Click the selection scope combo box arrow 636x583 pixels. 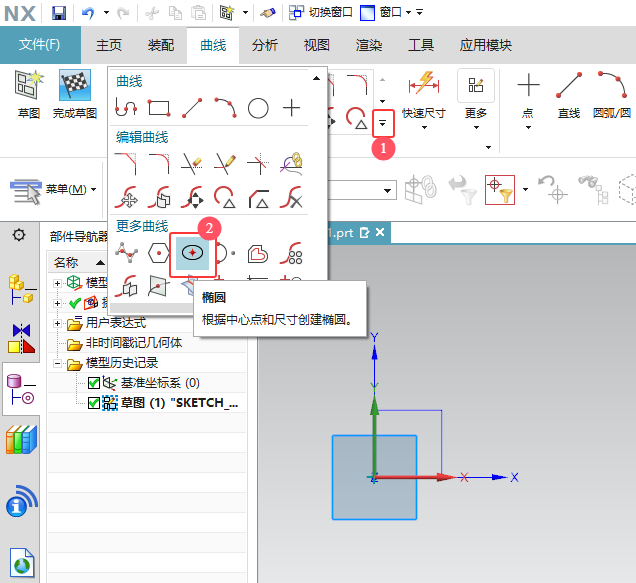point(388,190)
